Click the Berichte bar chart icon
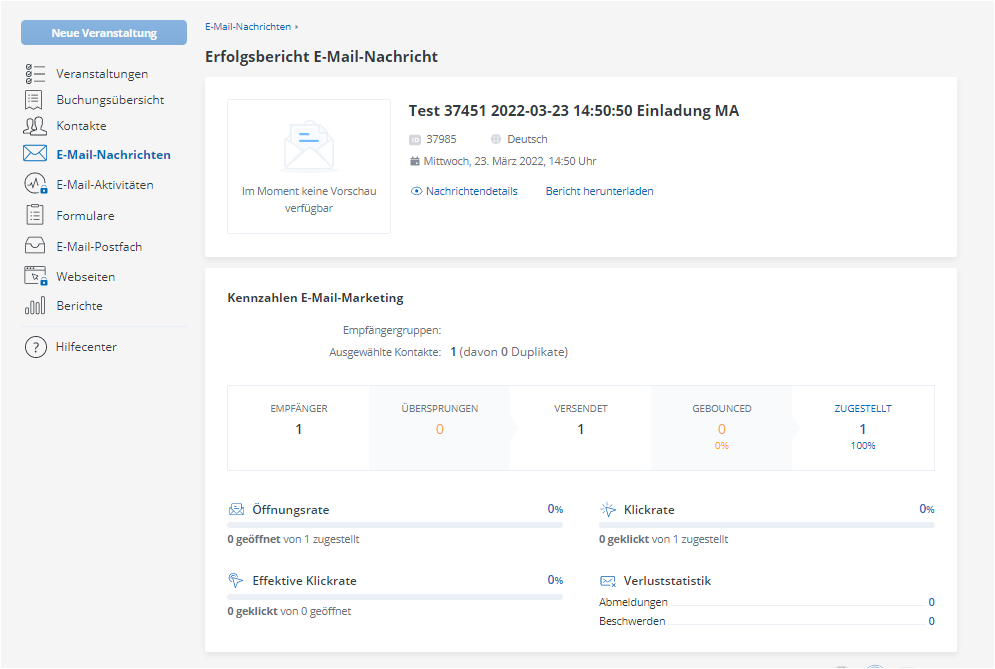Image resolution: width=995 pixels, height=669 pixels. pyautogui.click(x=35, y=306)
